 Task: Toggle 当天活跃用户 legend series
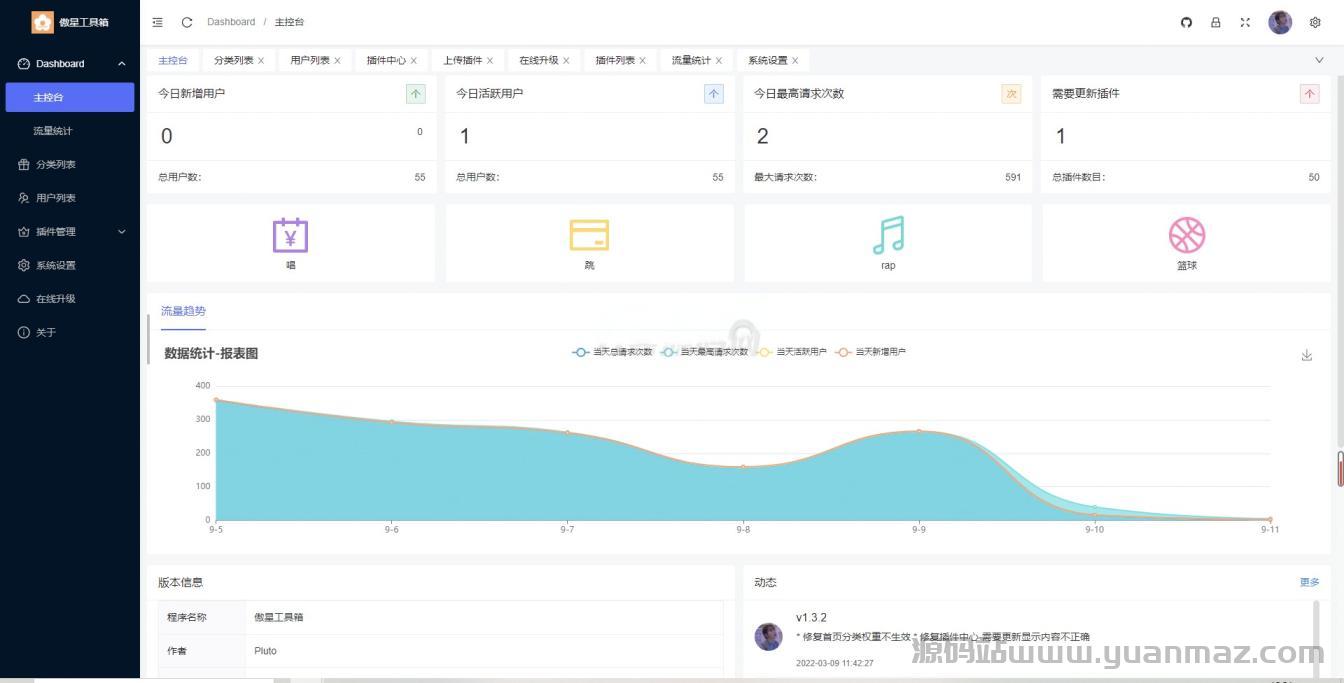pos(794,352)
